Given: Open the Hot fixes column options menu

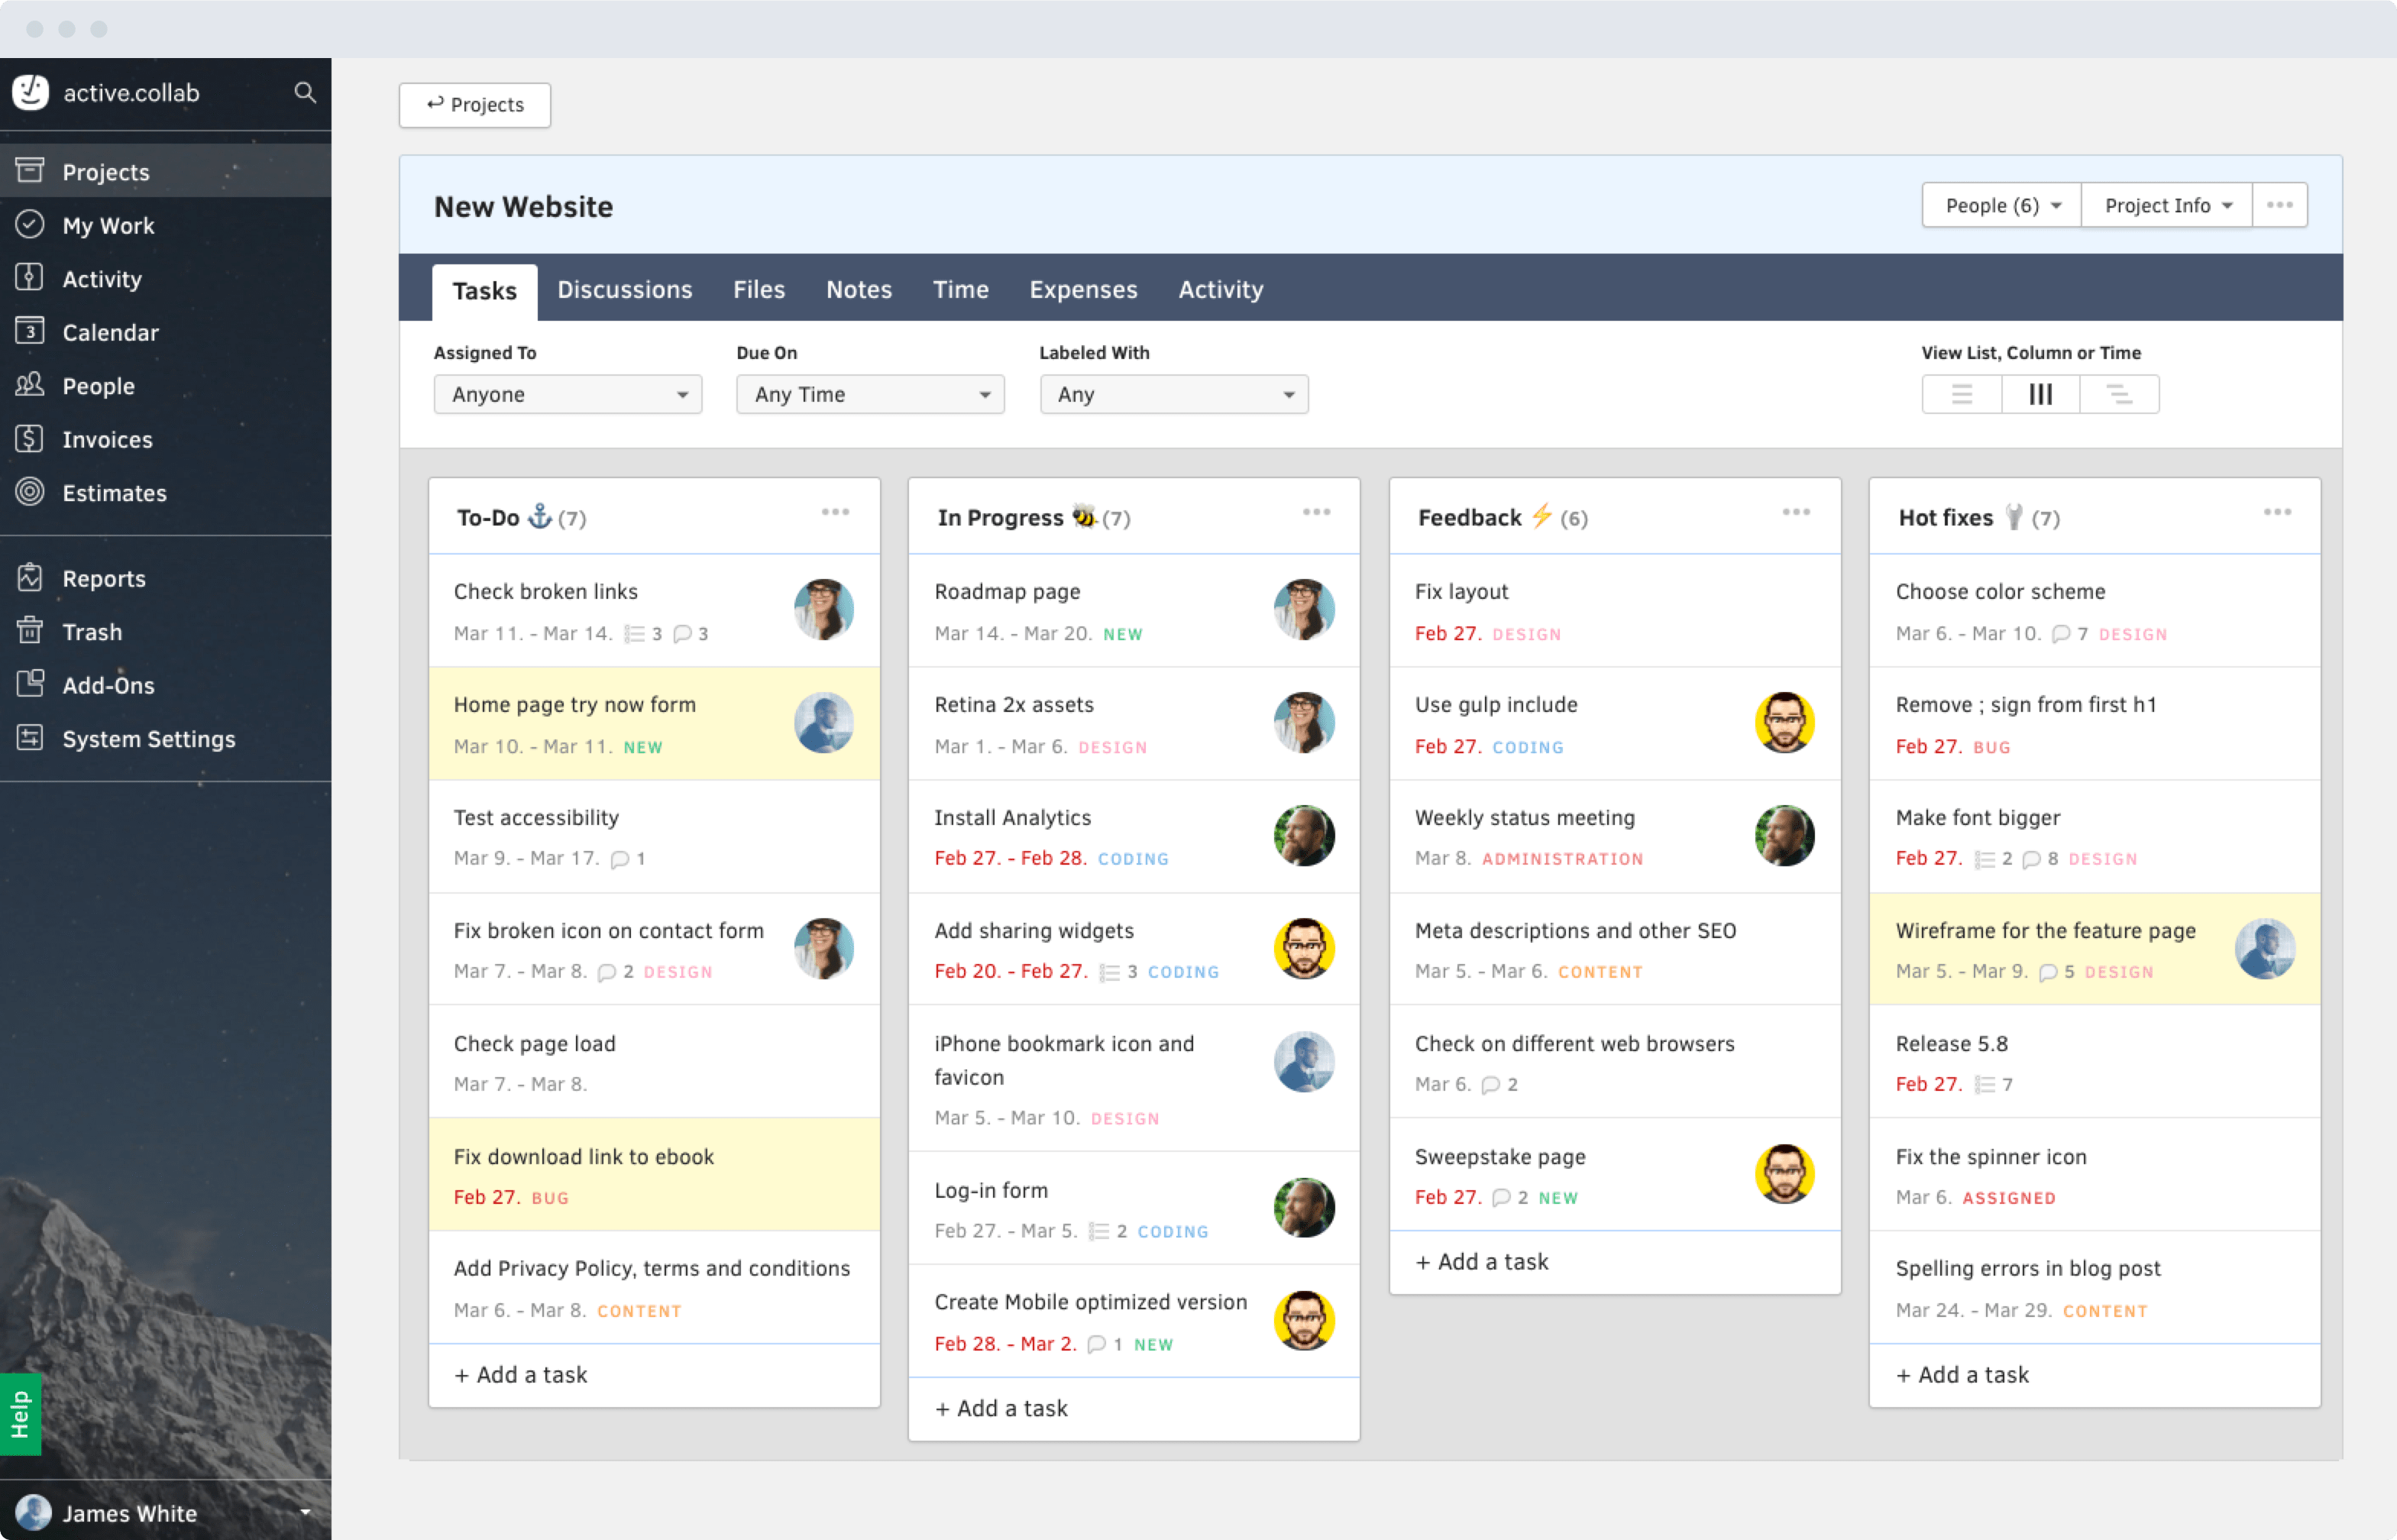Looking at the screenshot, I should click(2277, 512).
